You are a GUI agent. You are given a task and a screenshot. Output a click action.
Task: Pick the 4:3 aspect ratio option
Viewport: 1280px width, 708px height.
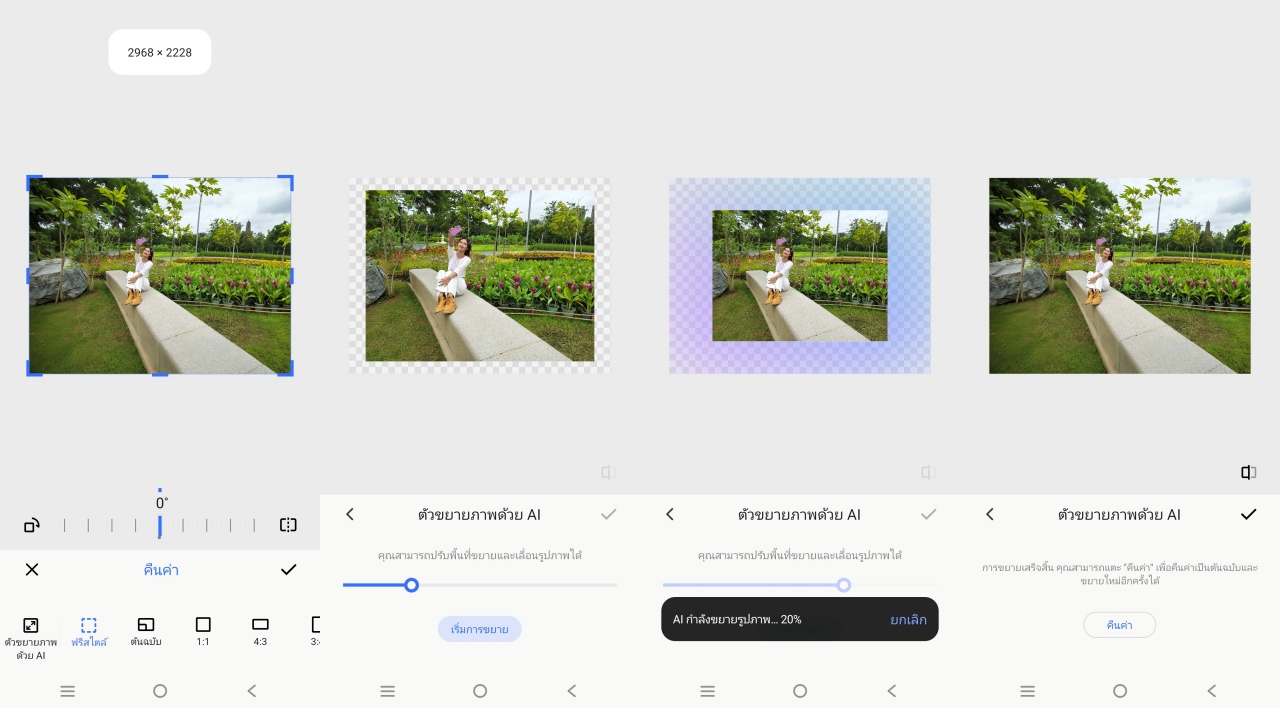pyautogui.click(x=260, y=632)
